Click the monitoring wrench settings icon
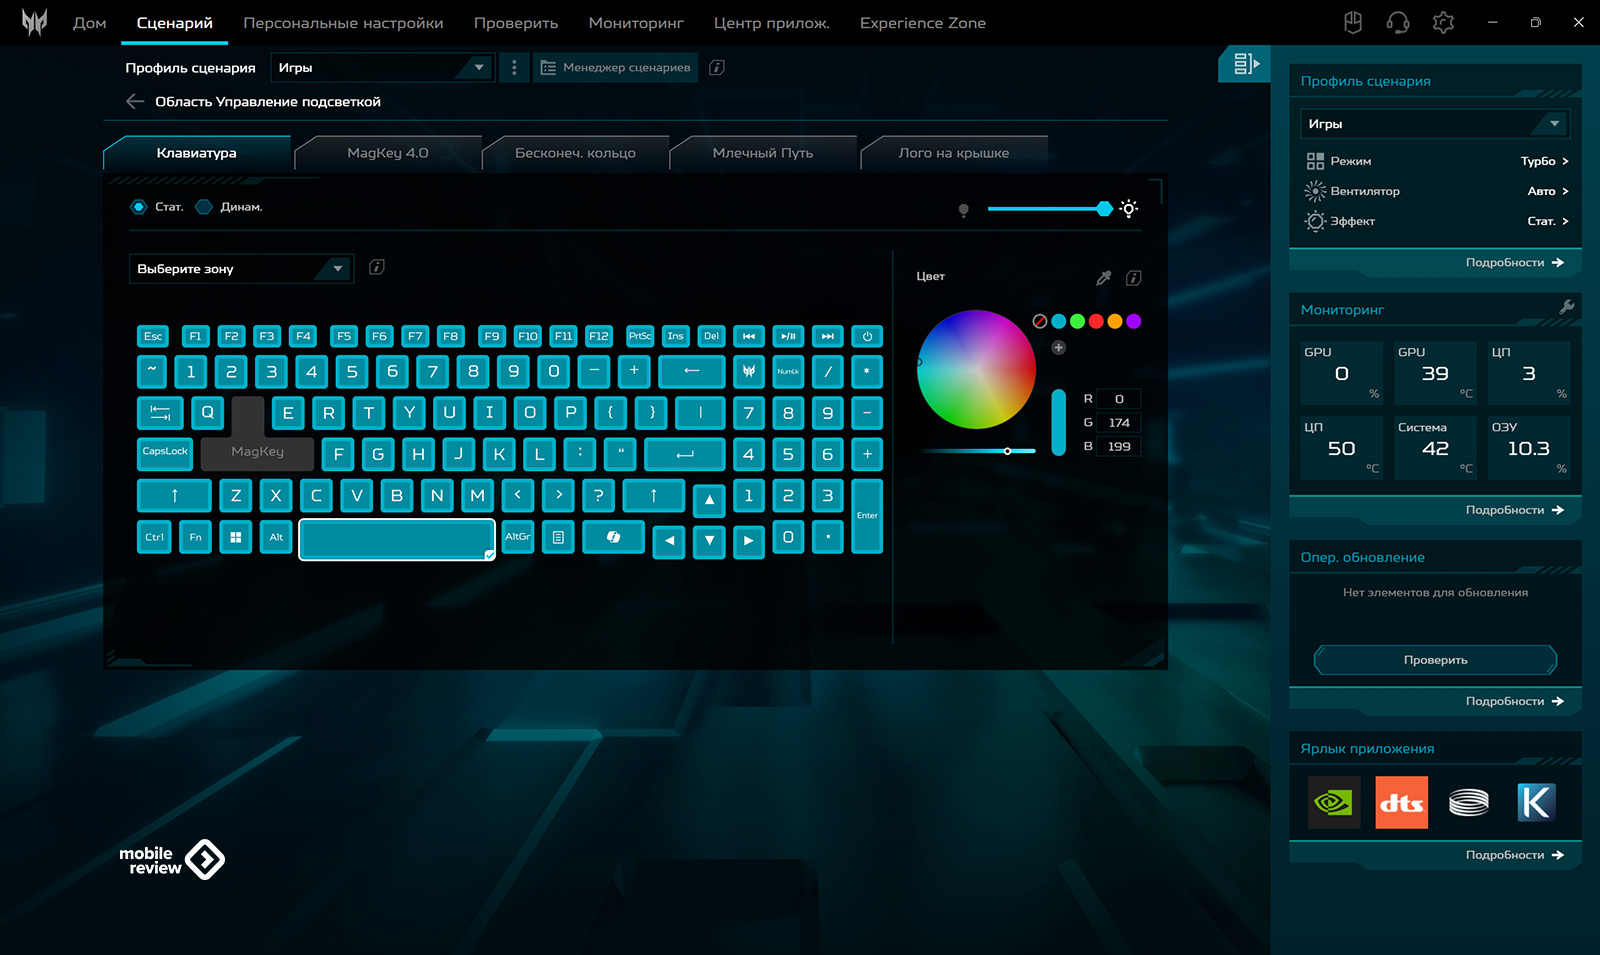The image size is (1600, 955). pyautogui.click(x=1566, y=308)
